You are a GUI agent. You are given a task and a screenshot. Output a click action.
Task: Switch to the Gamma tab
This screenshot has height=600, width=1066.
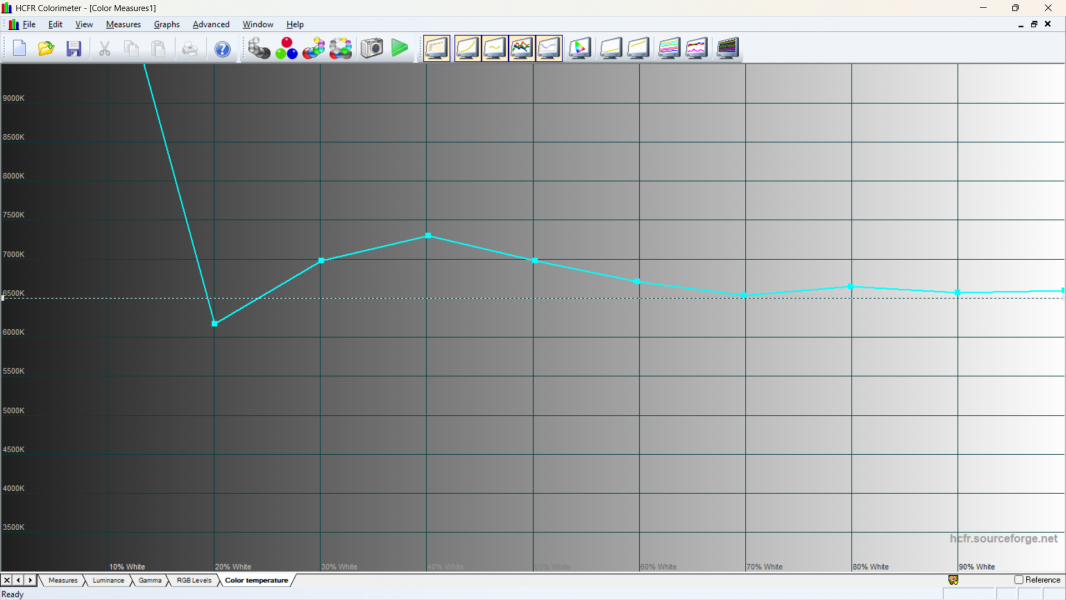tap(150, 580)
